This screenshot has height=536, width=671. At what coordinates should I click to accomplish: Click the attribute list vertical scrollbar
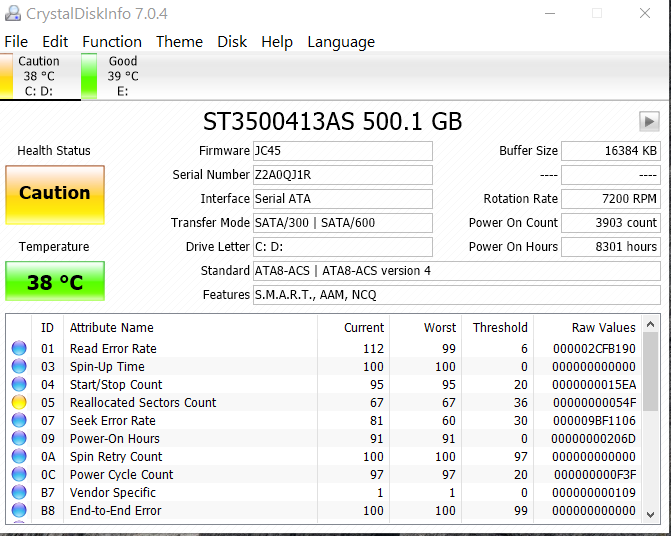tap(650, 420)
